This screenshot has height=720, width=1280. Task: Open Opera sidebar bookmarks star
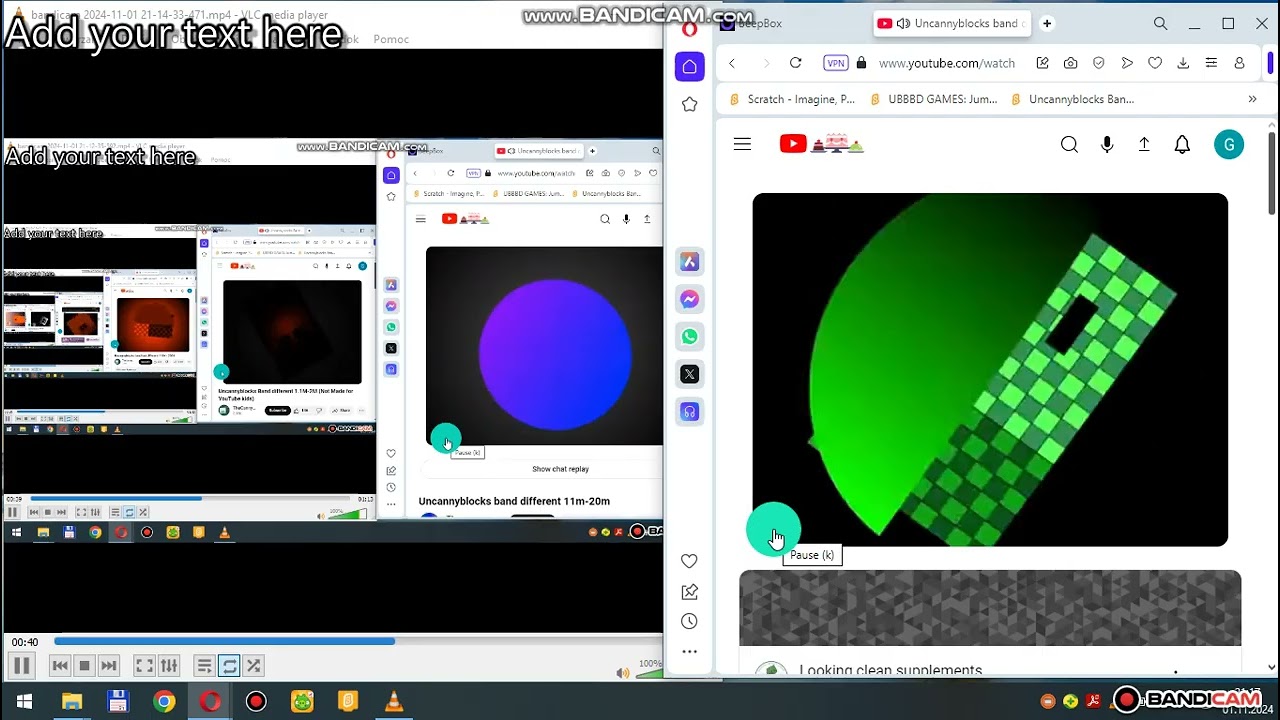689,104
